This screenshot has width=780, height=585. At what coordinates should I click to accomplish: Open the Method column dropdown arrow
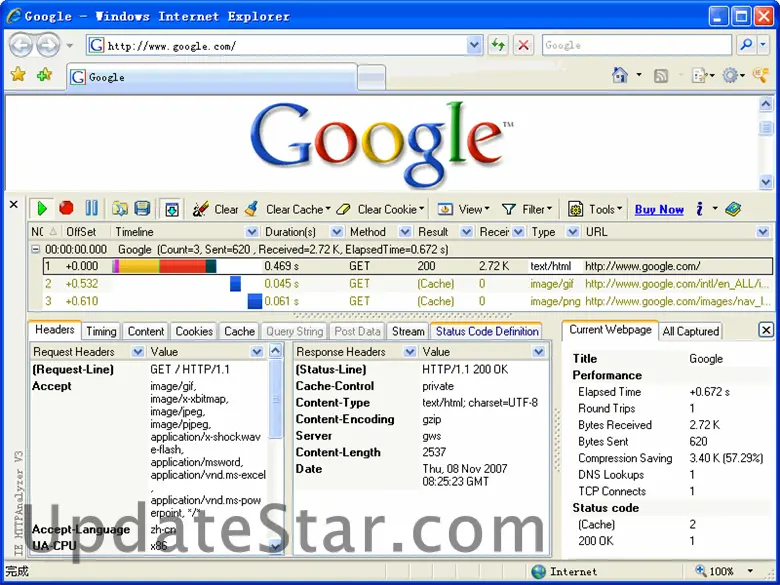pyautogui.click(x=405, y=232)
